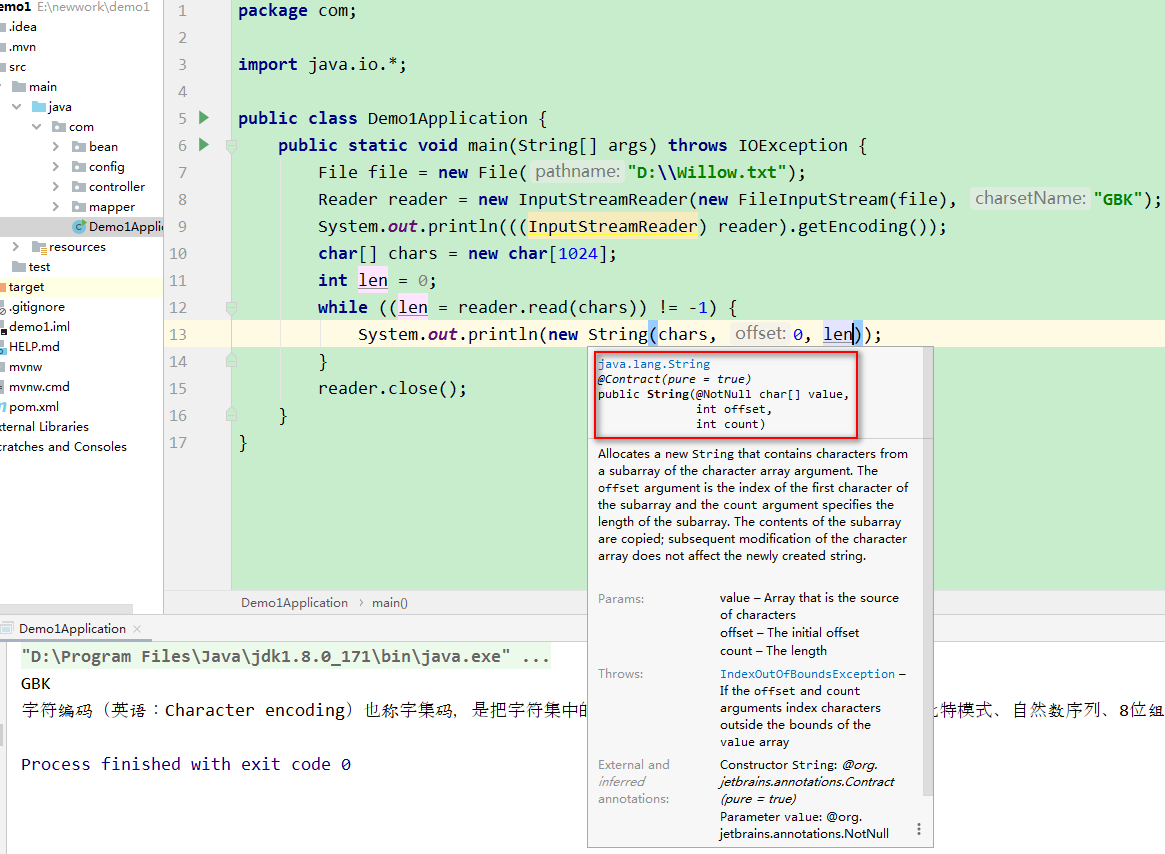Viewport: 1165px width, 854px height.
Task: Expand the mapper package
Action: point(56,207)
